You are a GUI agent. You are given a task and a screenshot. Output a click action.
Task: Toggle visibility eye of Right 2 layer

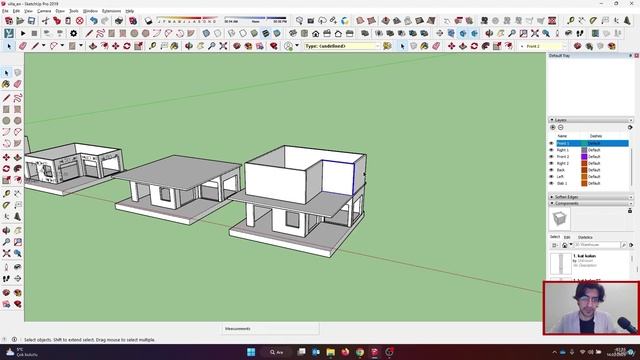pos(551,163)
